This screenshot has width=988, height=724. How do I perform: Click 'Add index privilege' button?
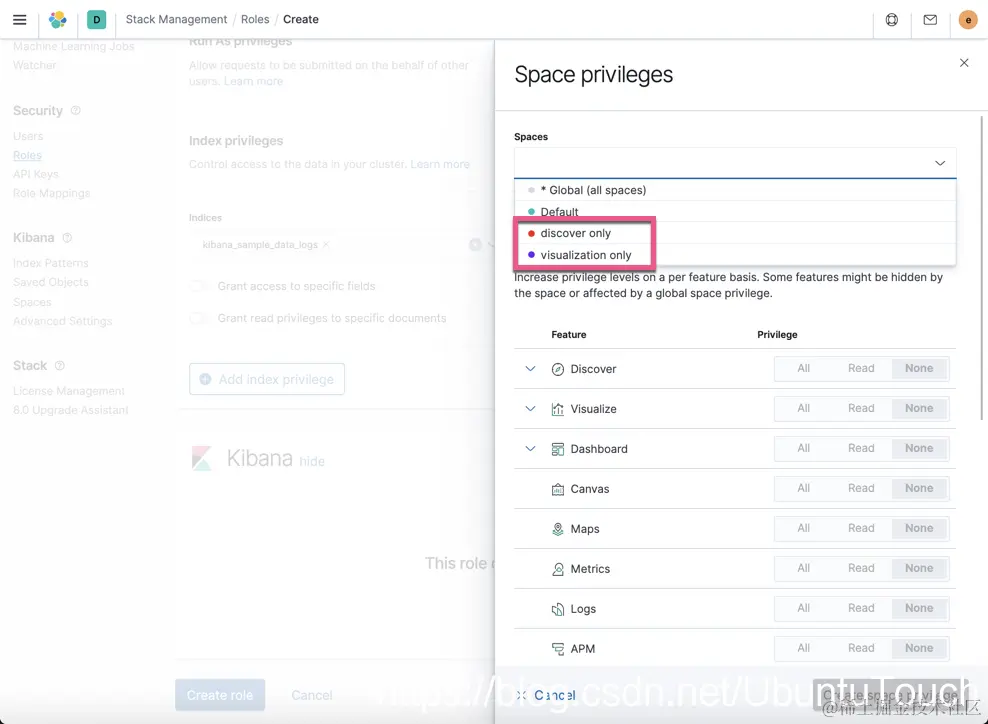click(267, 379)
